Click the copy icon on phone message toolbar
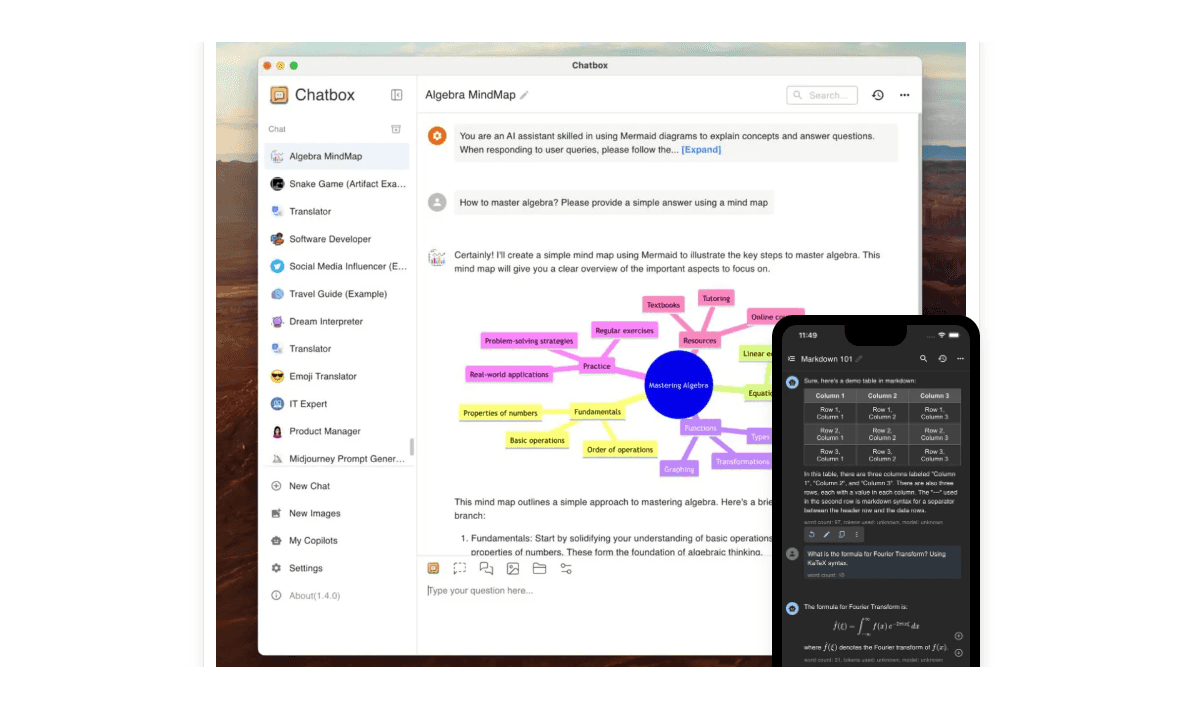This screenshot has width=1179, height=707. point(841,535)
